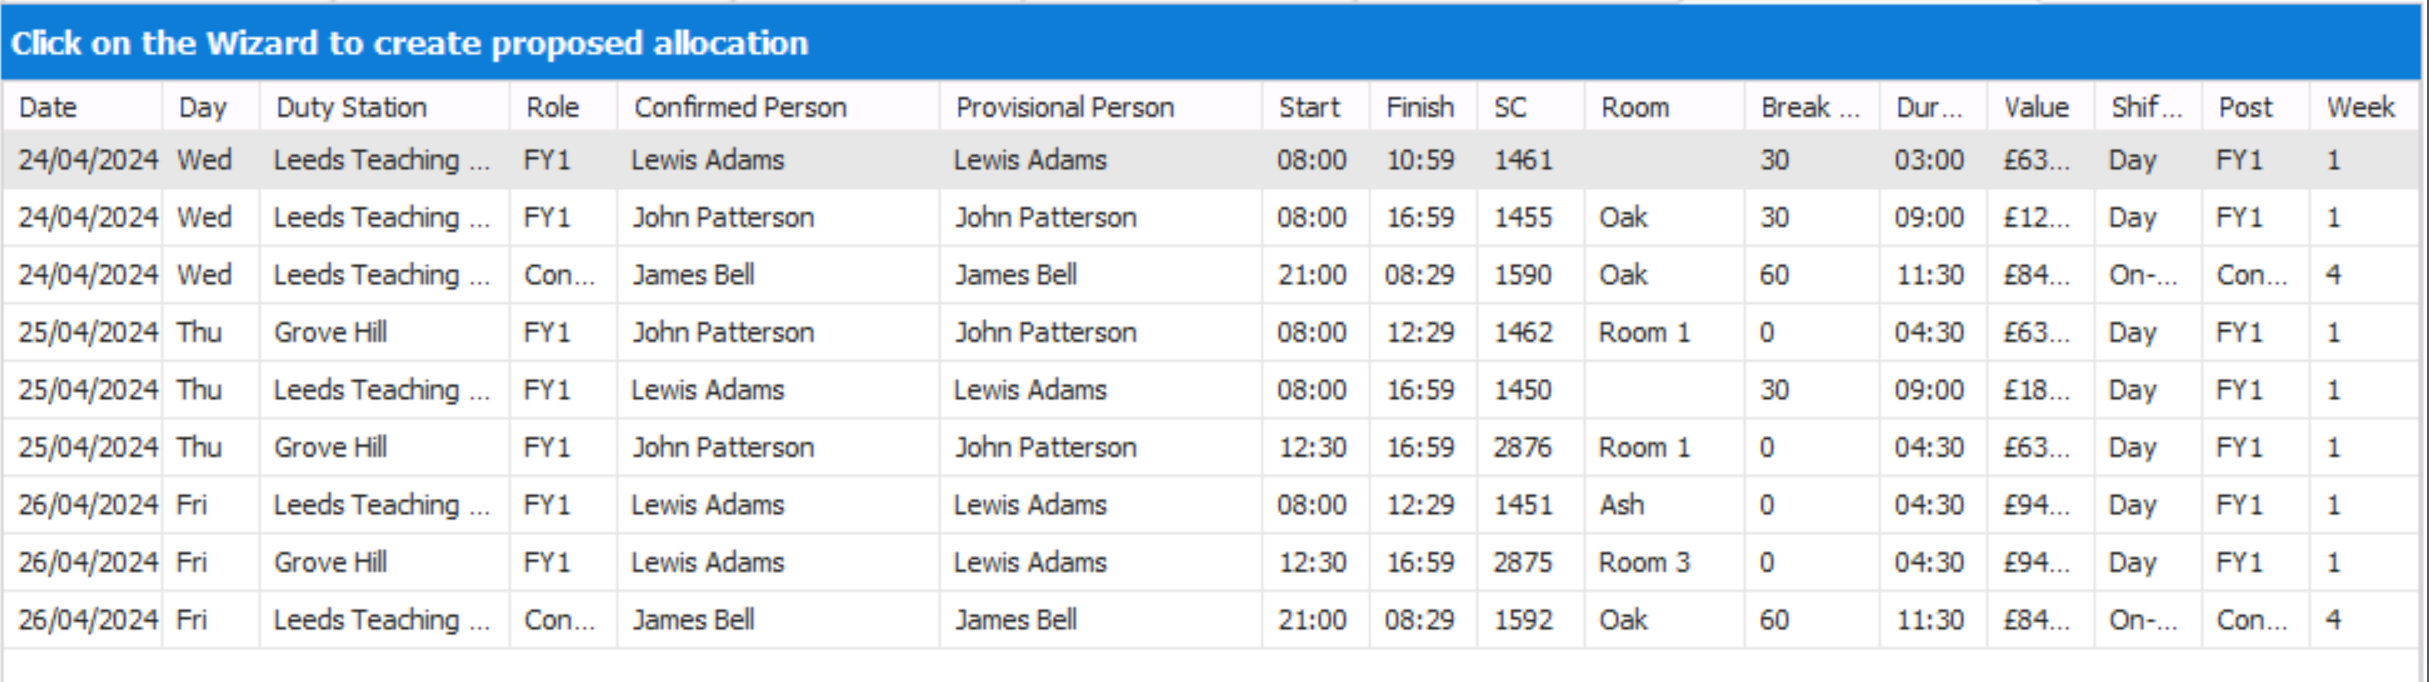Select the Room 3 cell

[x=1643, y=562]
